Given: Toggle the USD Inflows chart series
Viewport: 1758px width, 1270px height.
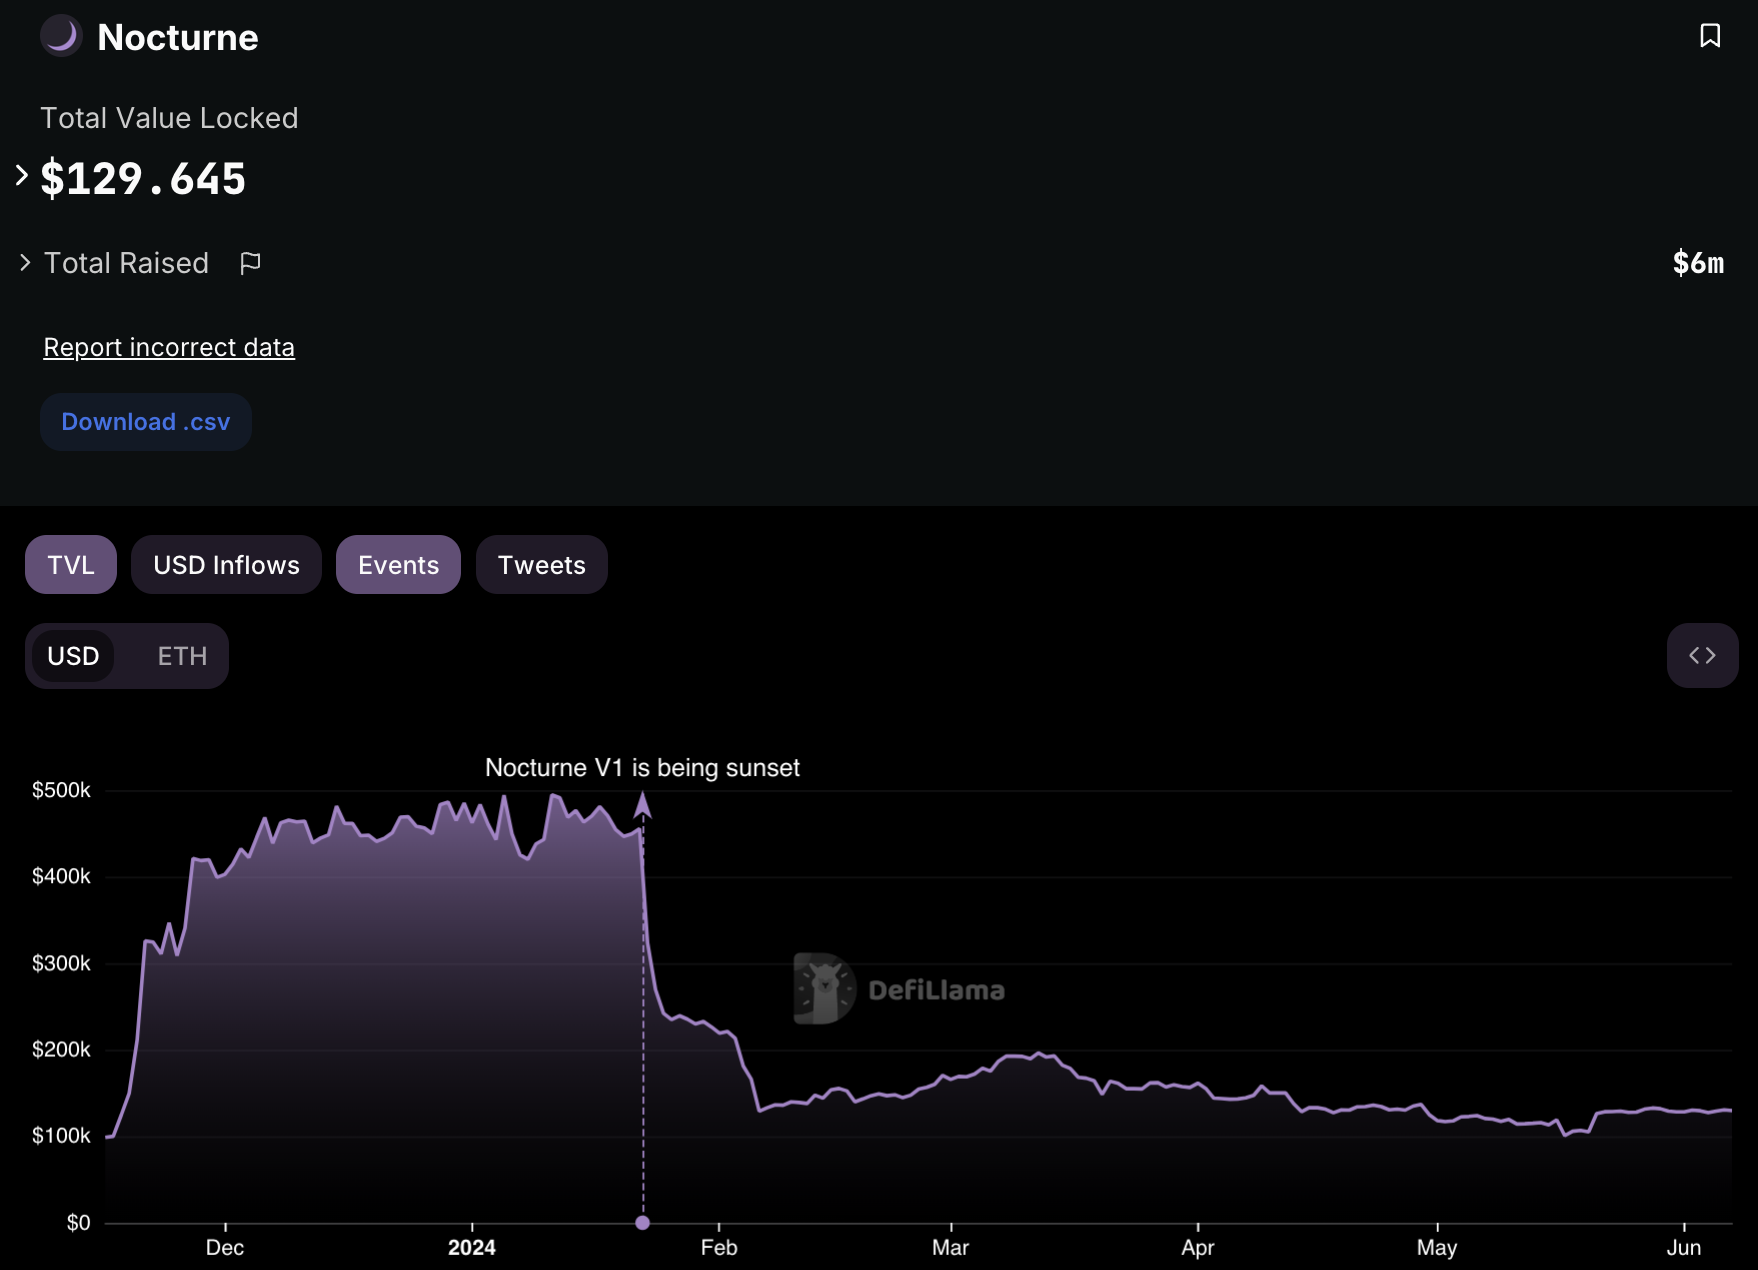Looking at the screenshot, I should 226,565.
